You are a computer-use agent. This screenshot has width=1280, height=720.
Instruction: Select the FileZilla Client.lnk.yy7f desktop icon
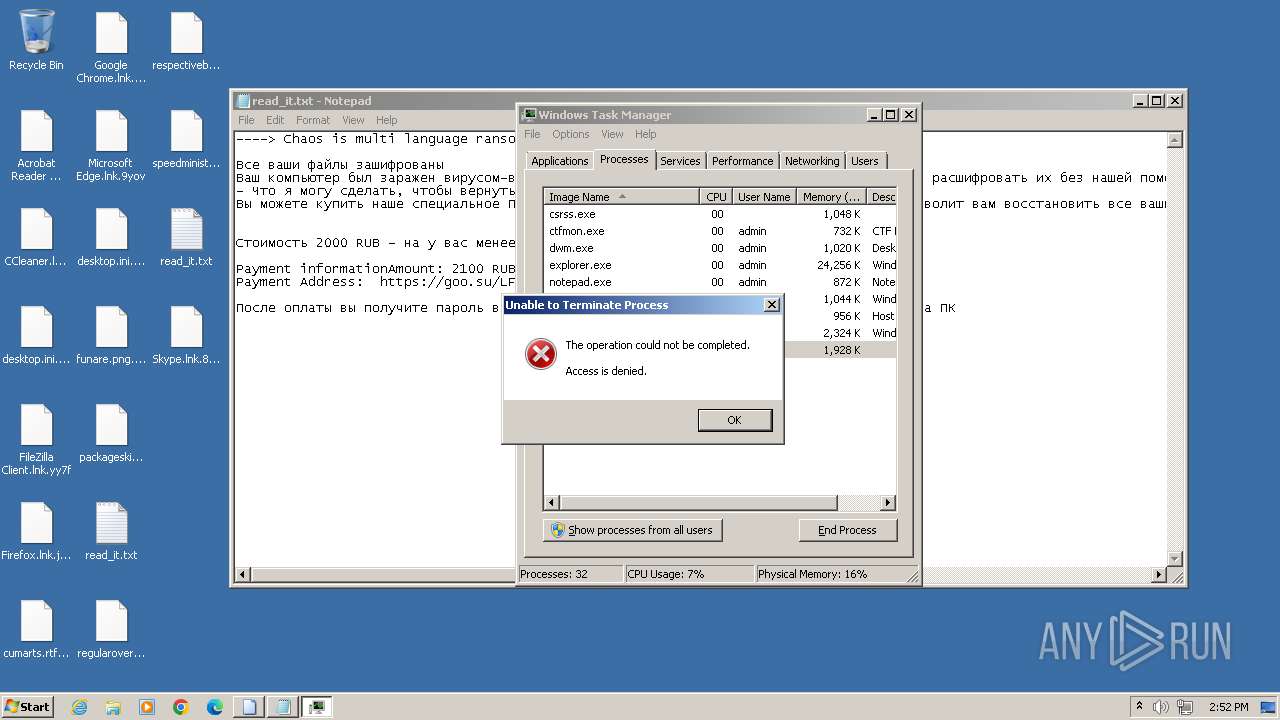pos(36,439)
